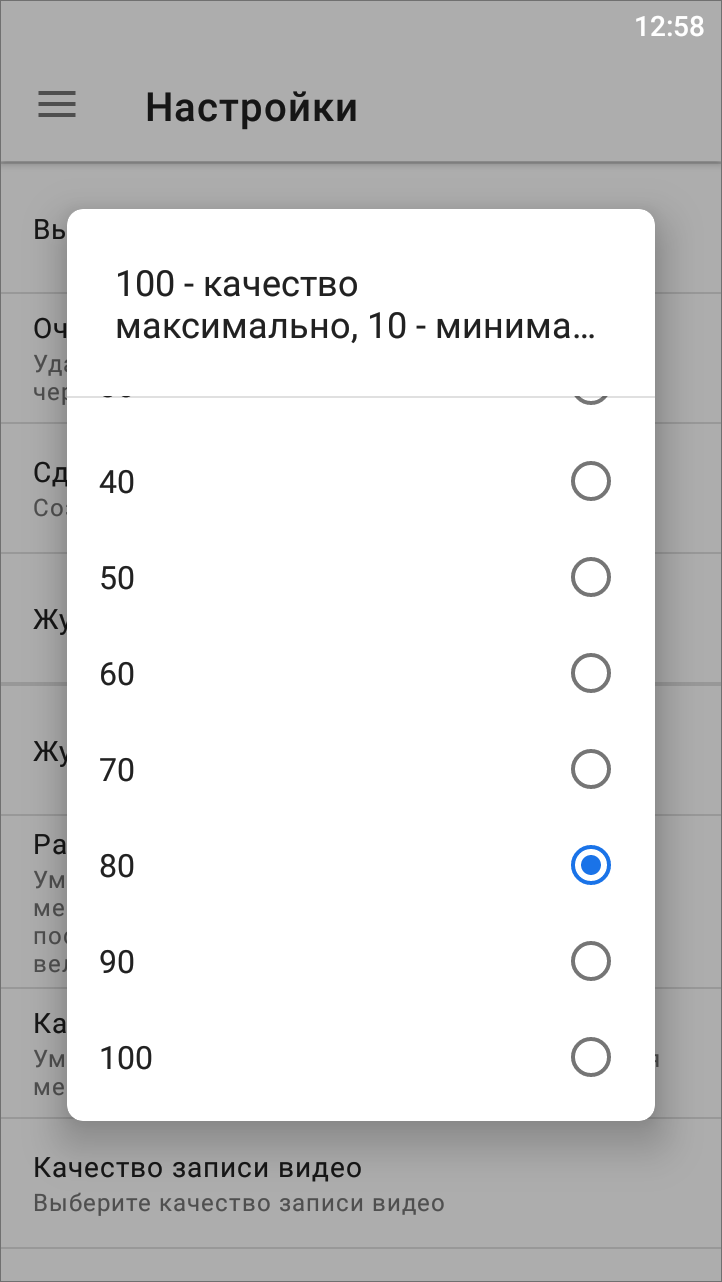The width and height of the screenshot is (722, 1282).
Task: Tap the 12:58 clock in status bar
Action: click(x=669, y=26)
